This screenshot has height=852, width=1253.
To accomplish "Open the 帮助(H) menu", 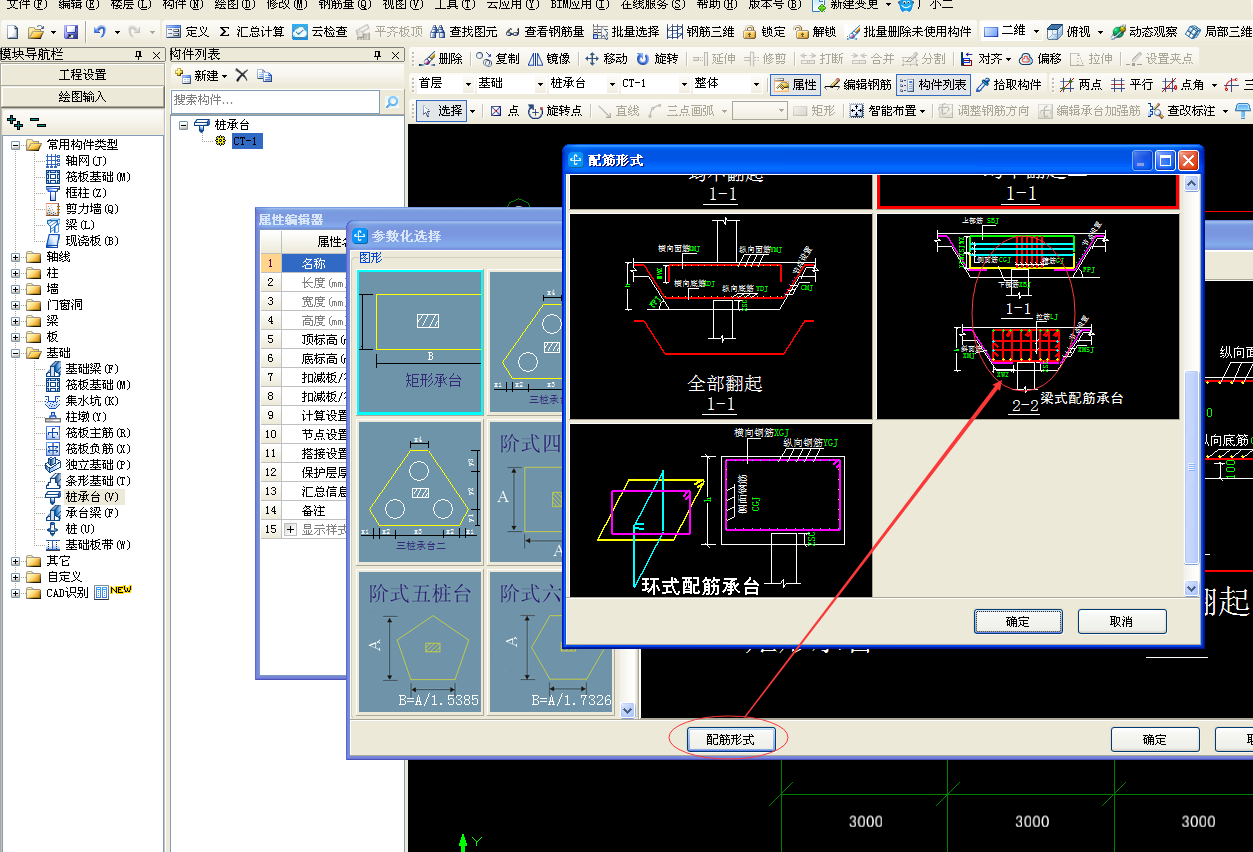I will (716, 5).
